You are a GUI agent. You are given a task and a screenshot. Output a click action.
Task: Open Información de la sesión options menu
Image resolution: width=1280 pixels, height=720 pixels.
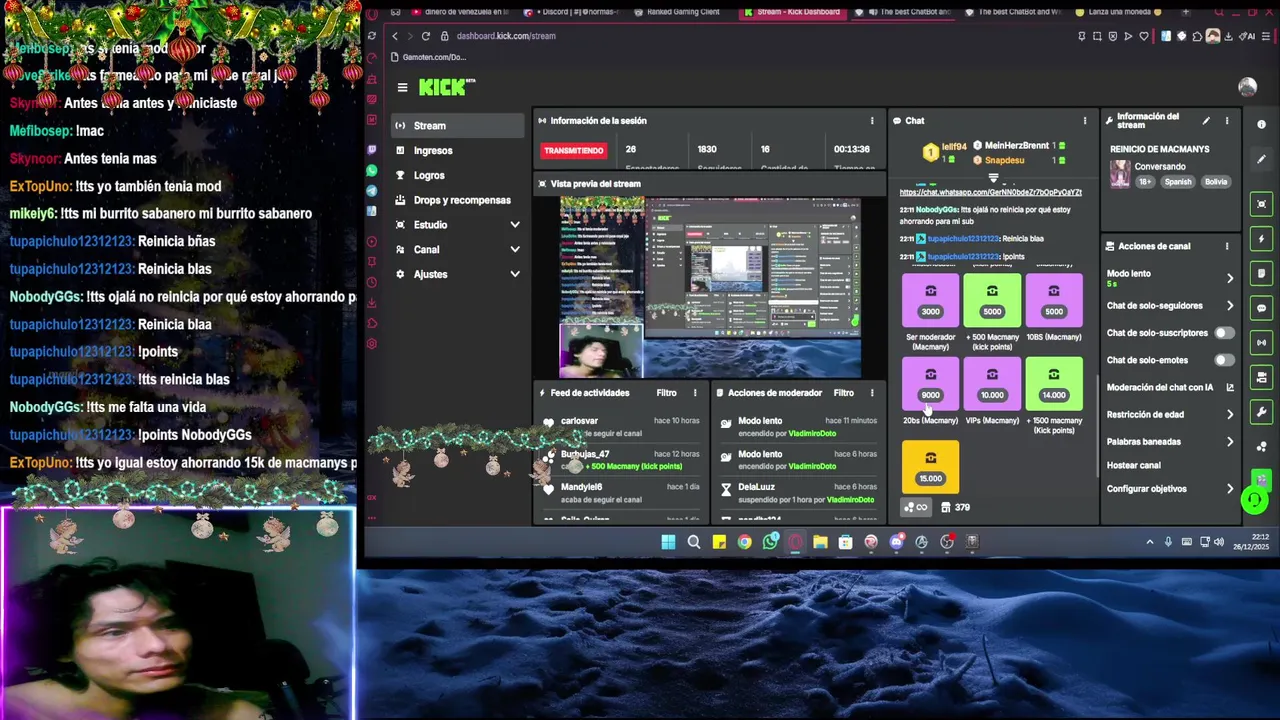tap(872, 121)
